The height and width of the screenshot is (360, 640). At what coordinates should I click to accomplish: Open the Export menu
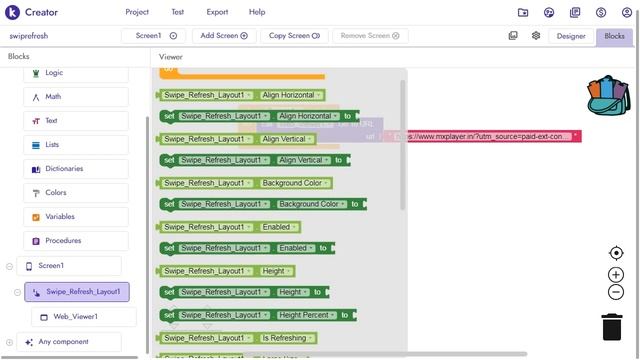217,12
